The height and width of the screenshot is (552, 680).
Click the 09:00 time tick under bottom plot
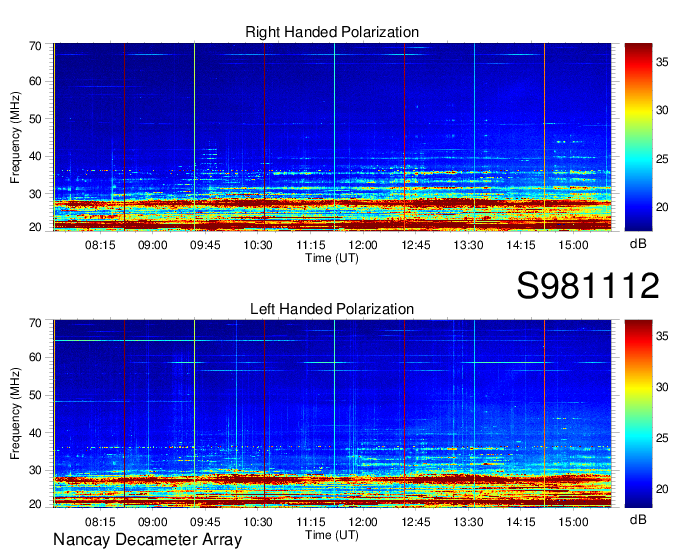tap(153, 522)
